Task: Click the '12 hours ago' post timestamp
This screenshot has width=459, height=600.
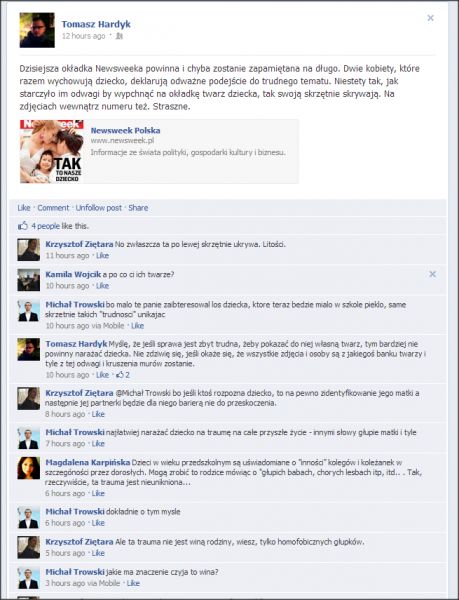Action: point(83,36)
